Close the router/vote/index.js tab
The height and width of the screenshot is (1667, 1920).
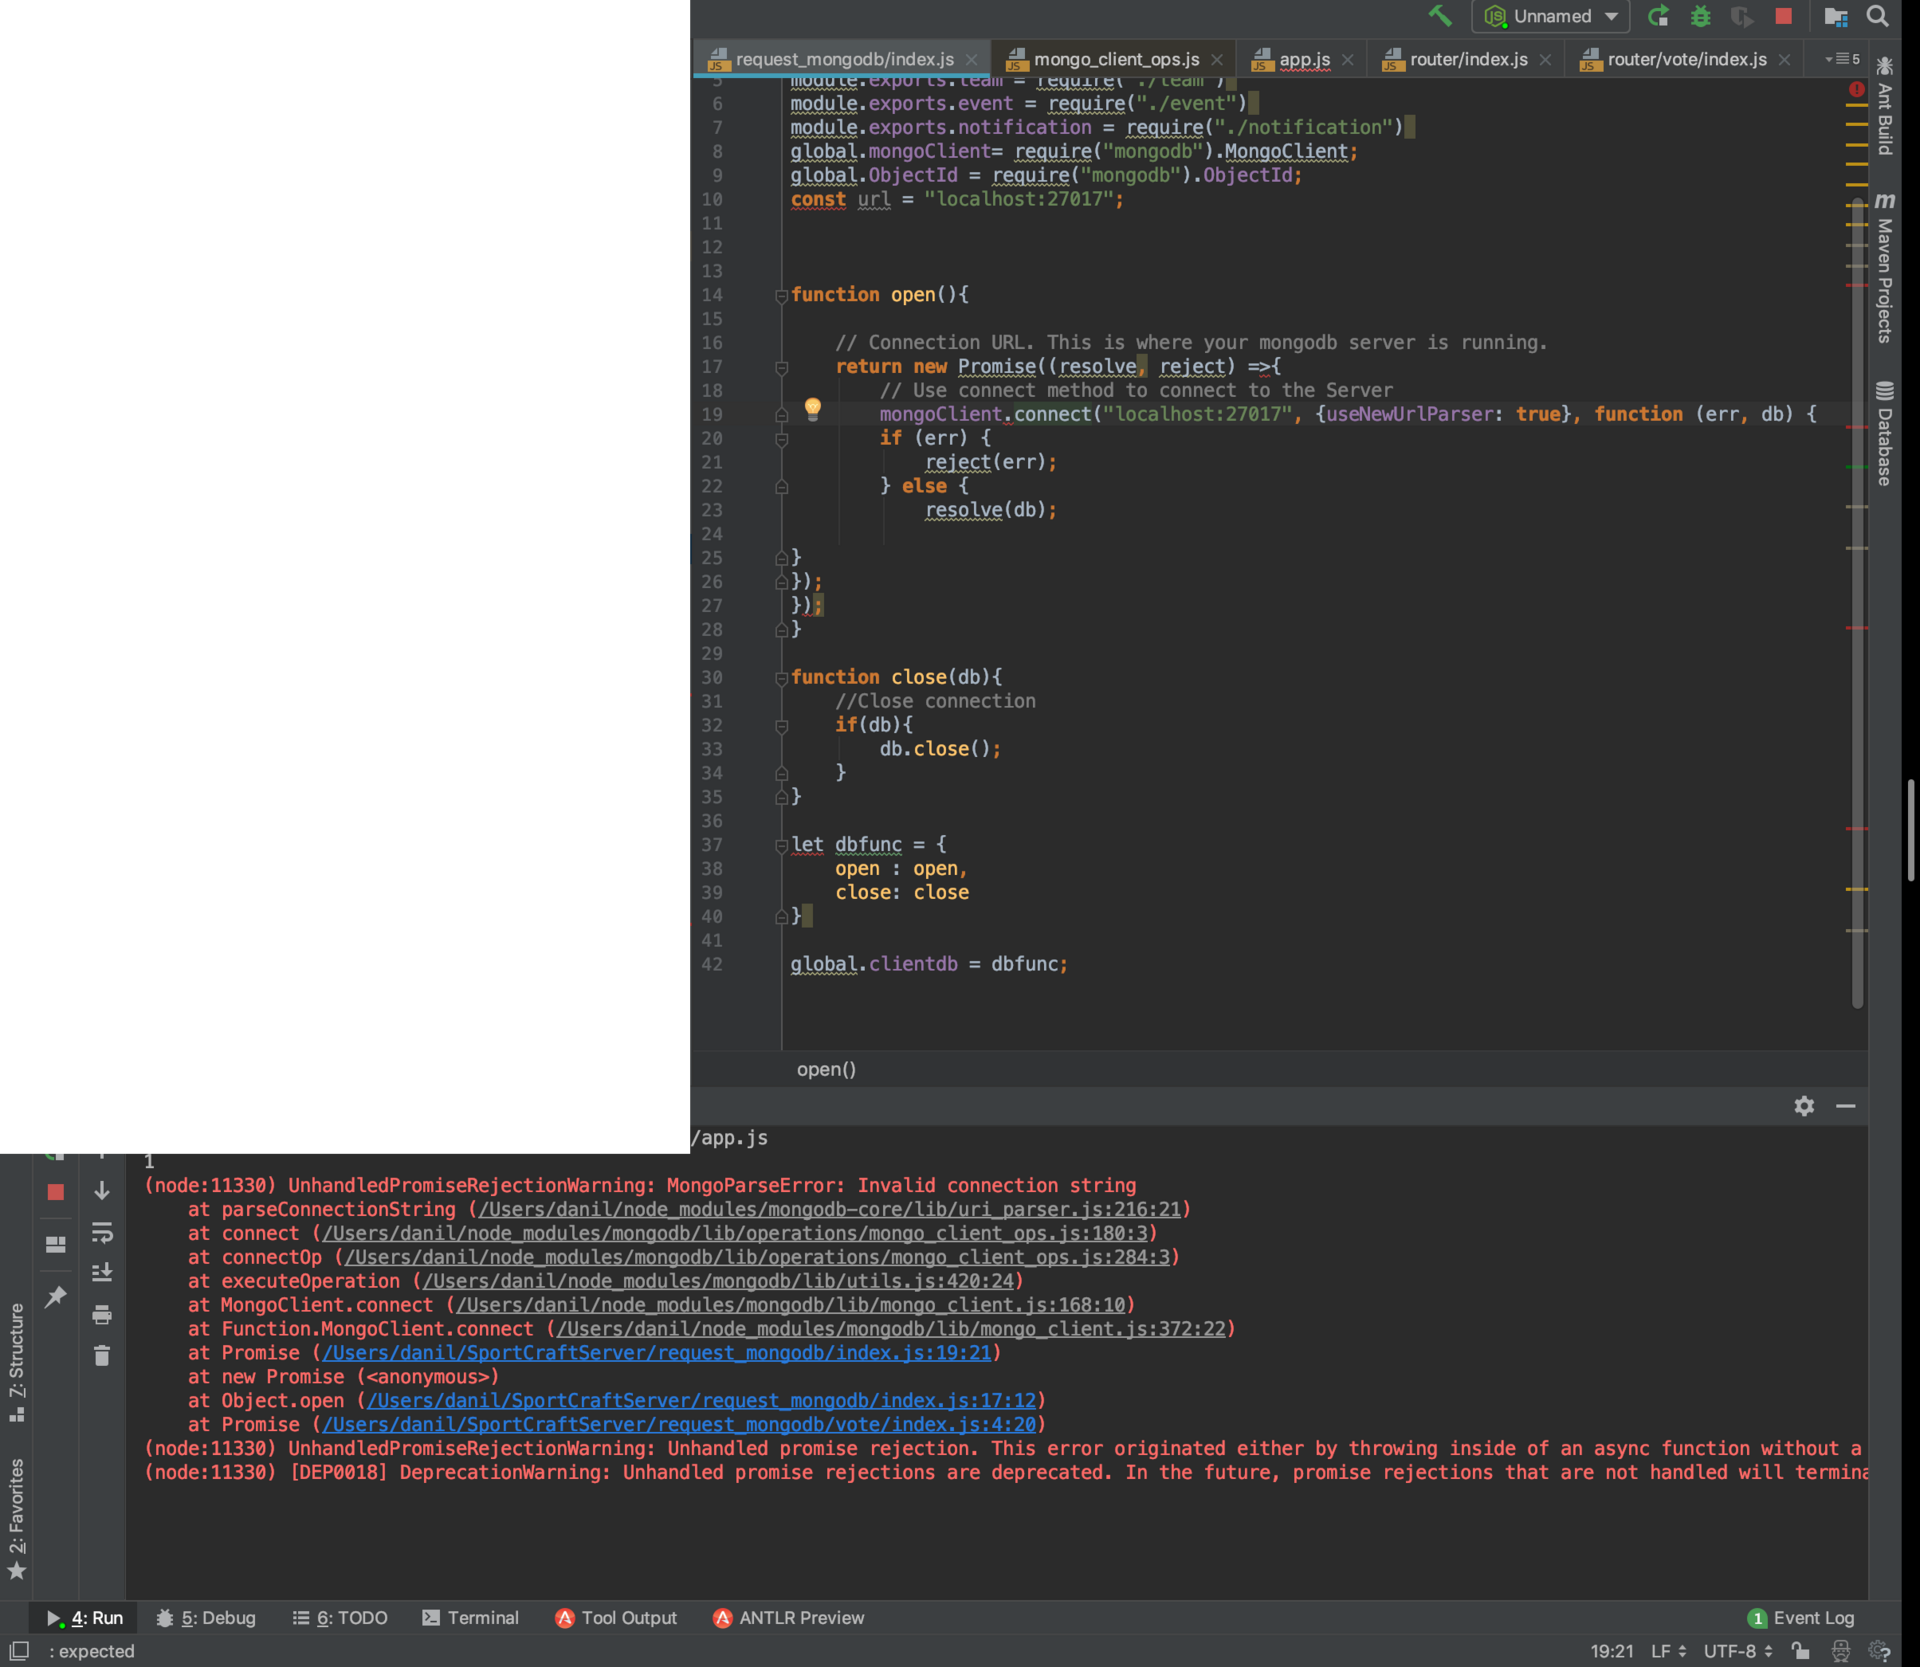point(1785,60)
